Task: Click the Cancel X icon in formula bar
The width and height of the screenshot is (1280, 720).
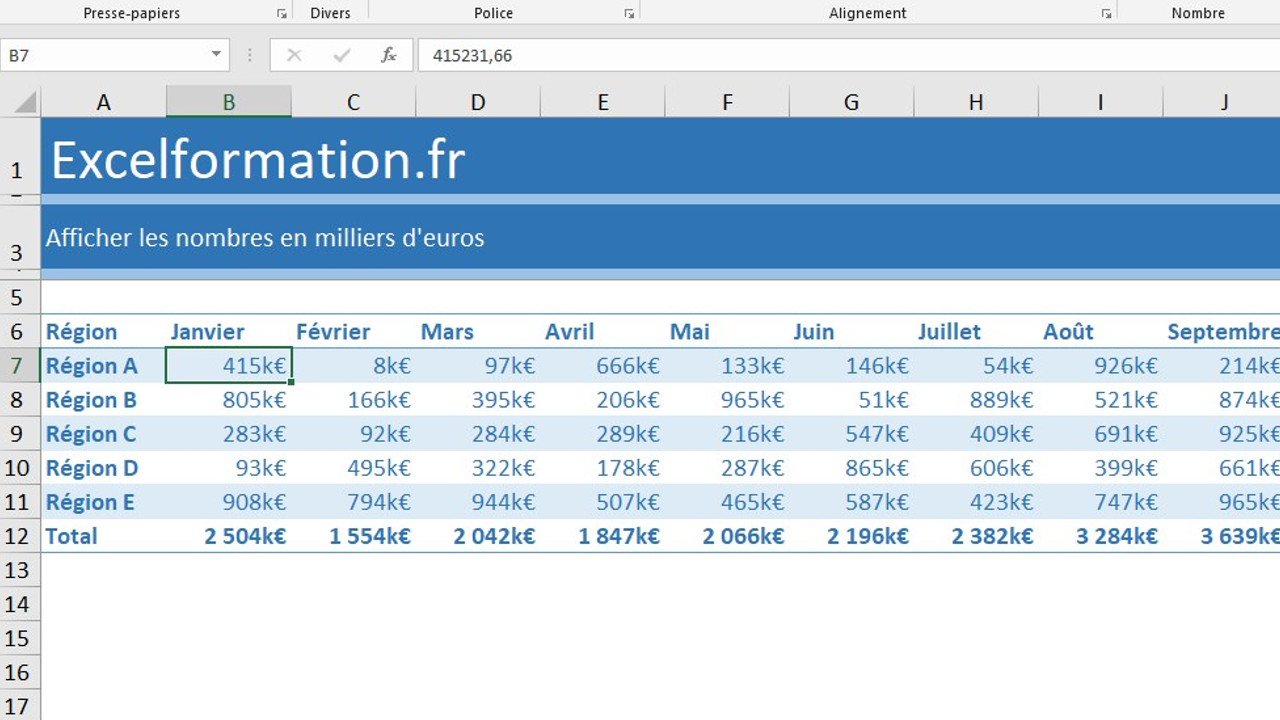Action: point(294,55)
